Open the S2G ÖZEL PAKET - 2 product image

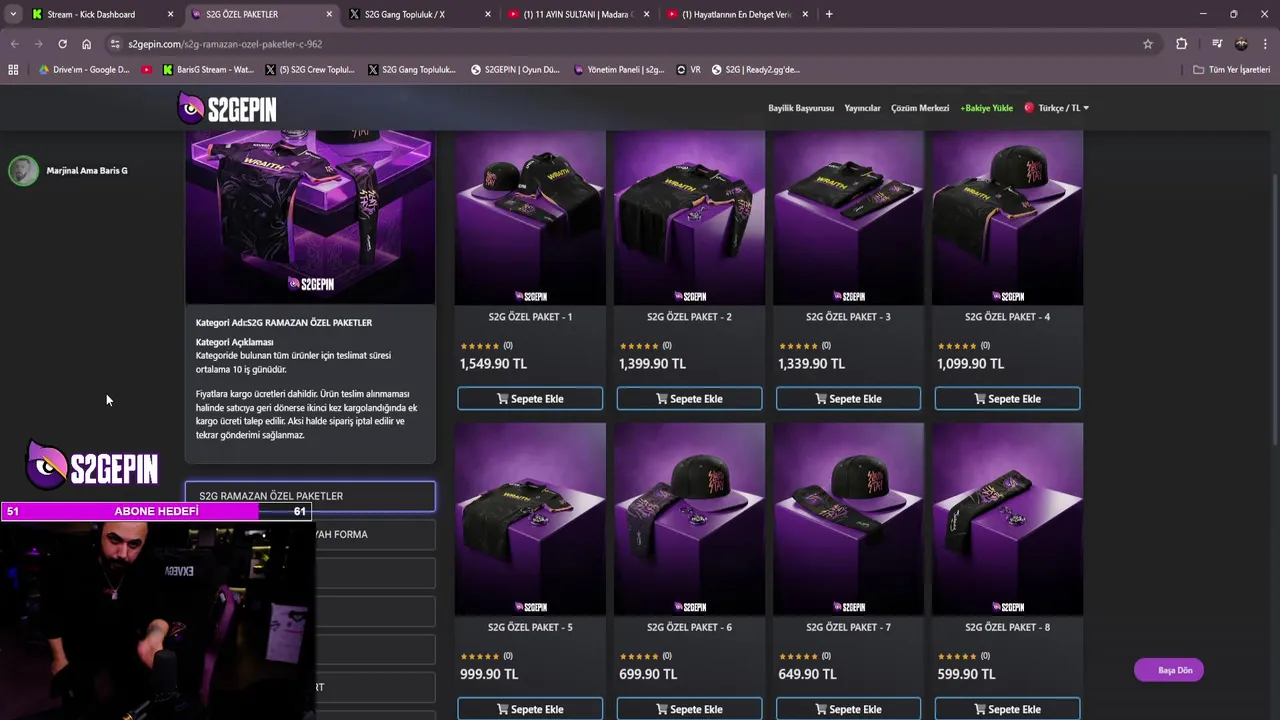pos(689,217)
